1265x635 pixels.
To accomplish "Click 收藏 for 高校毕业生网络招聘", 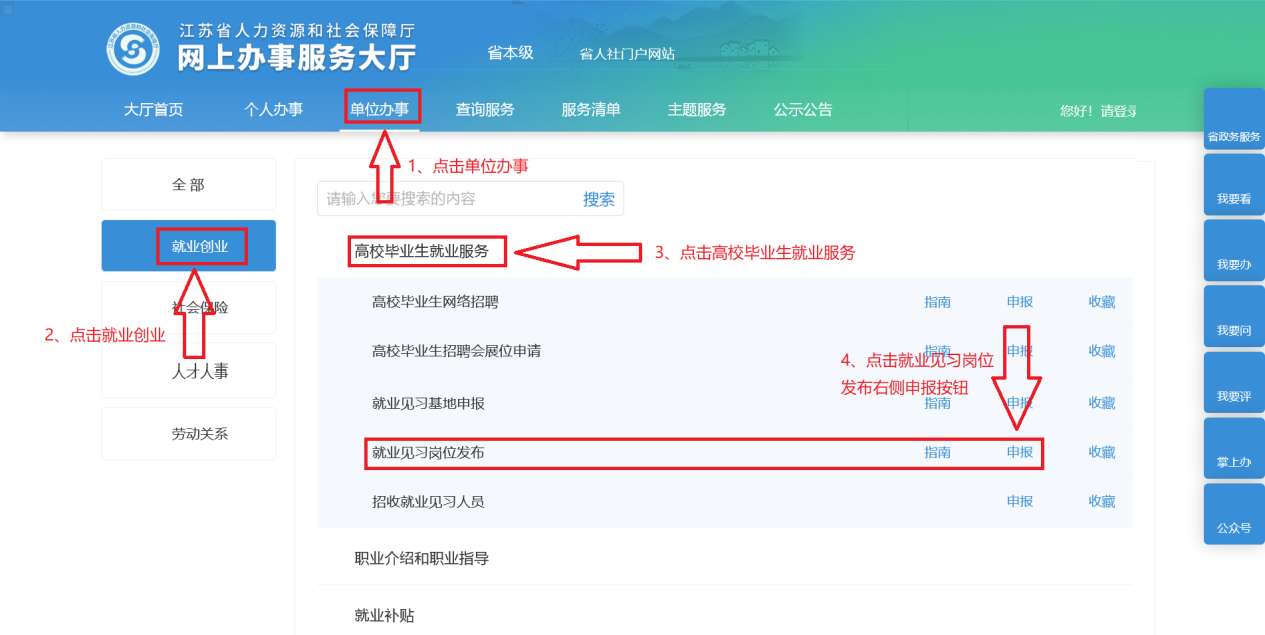I will point(1101,302).
